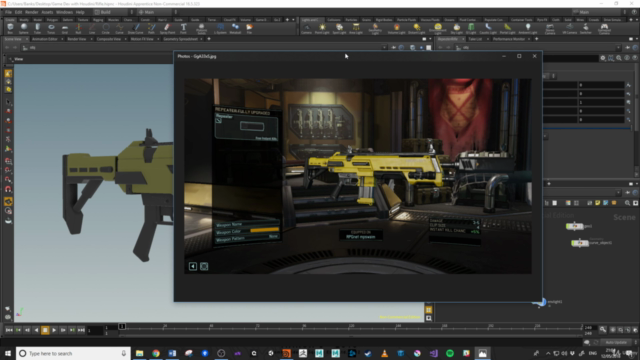Screen dimensions: 640x360
Task: Open Chrome from taskbar
Action: coord(156,353)
